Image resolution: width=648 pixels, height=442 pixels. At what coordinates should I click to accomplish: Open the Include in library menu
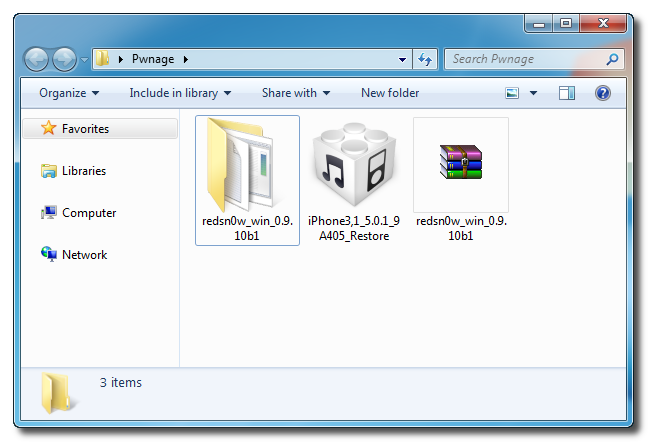point(180,93)
